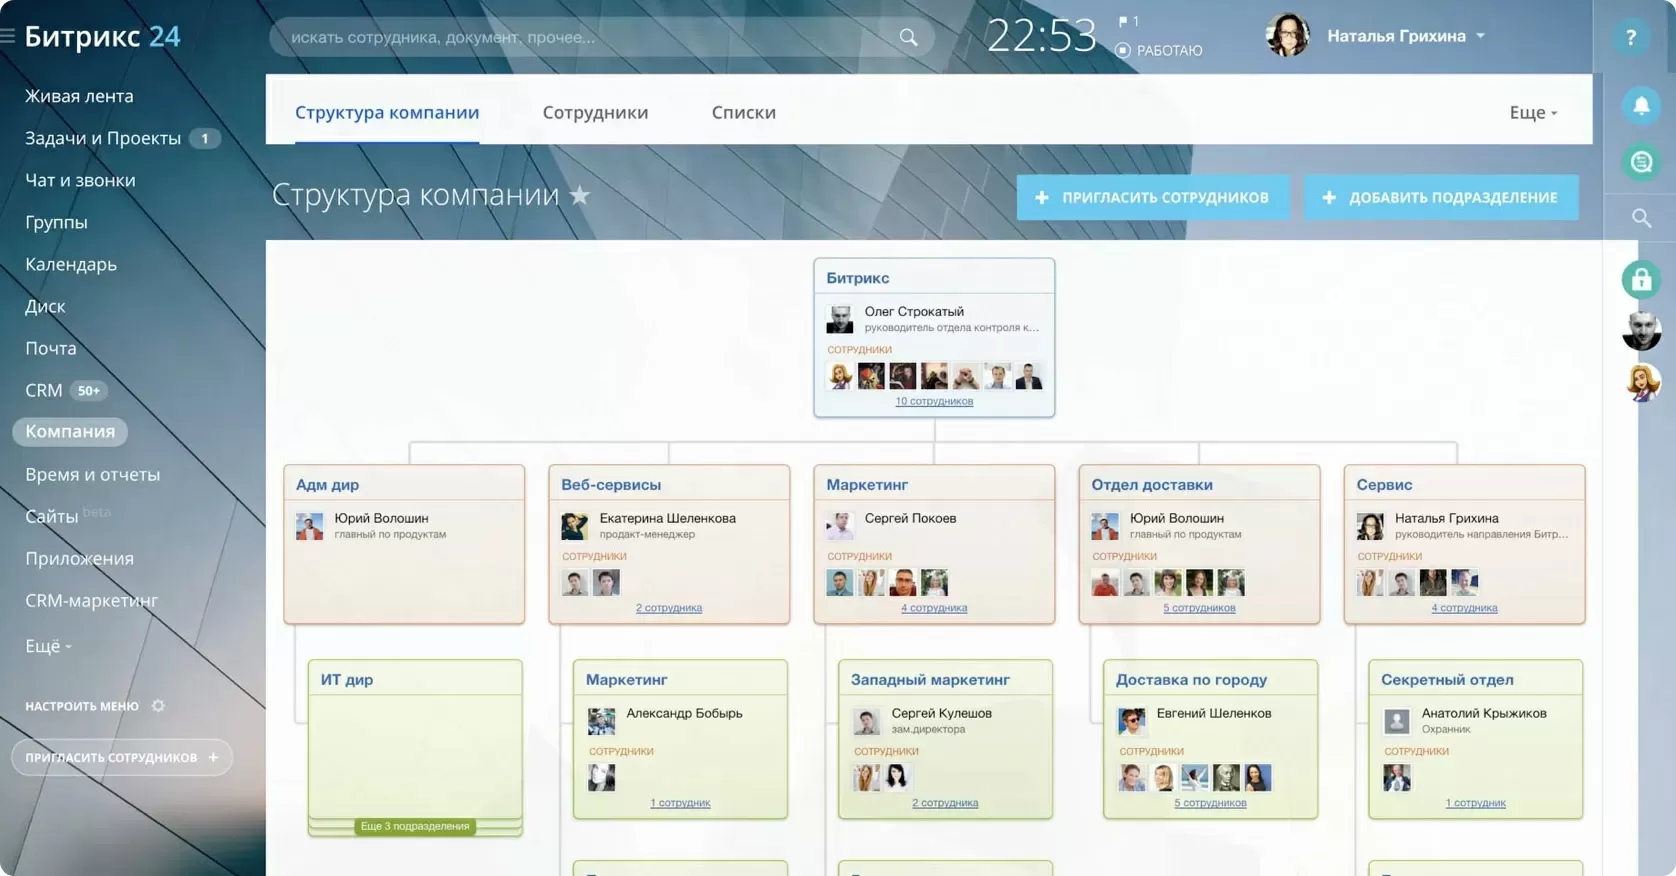Click Олег Строкатый's avatar in Битрикс card

[840, 319]
